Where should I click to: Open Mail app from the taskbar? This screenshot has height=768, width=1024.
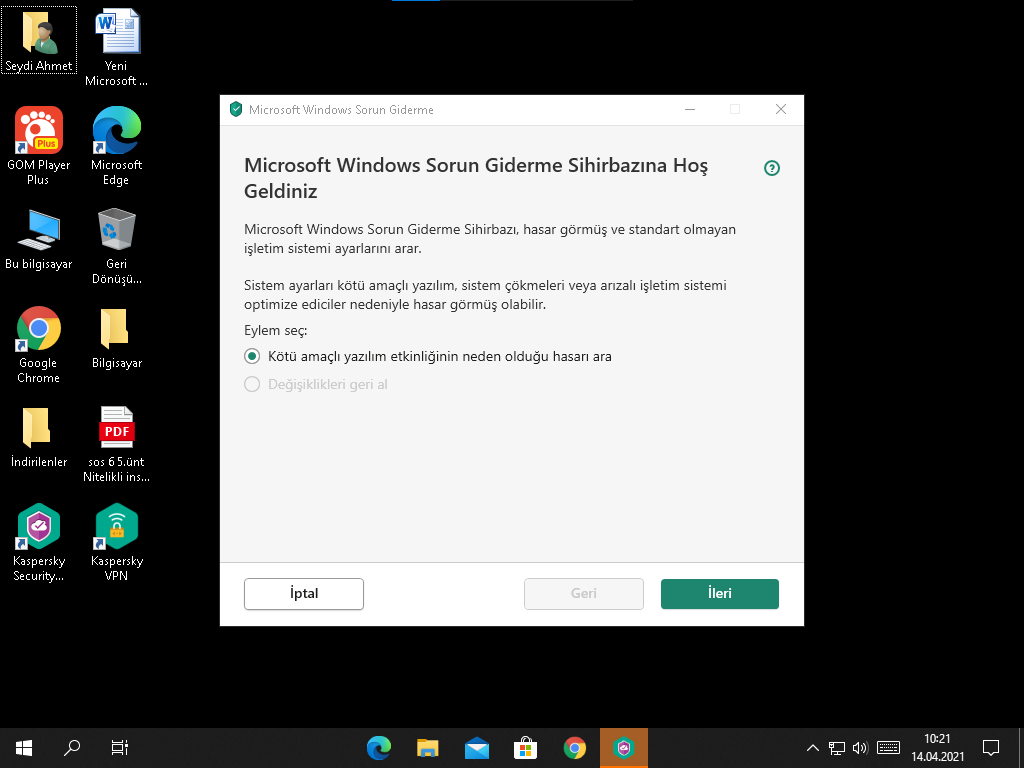tap(477, 748)
